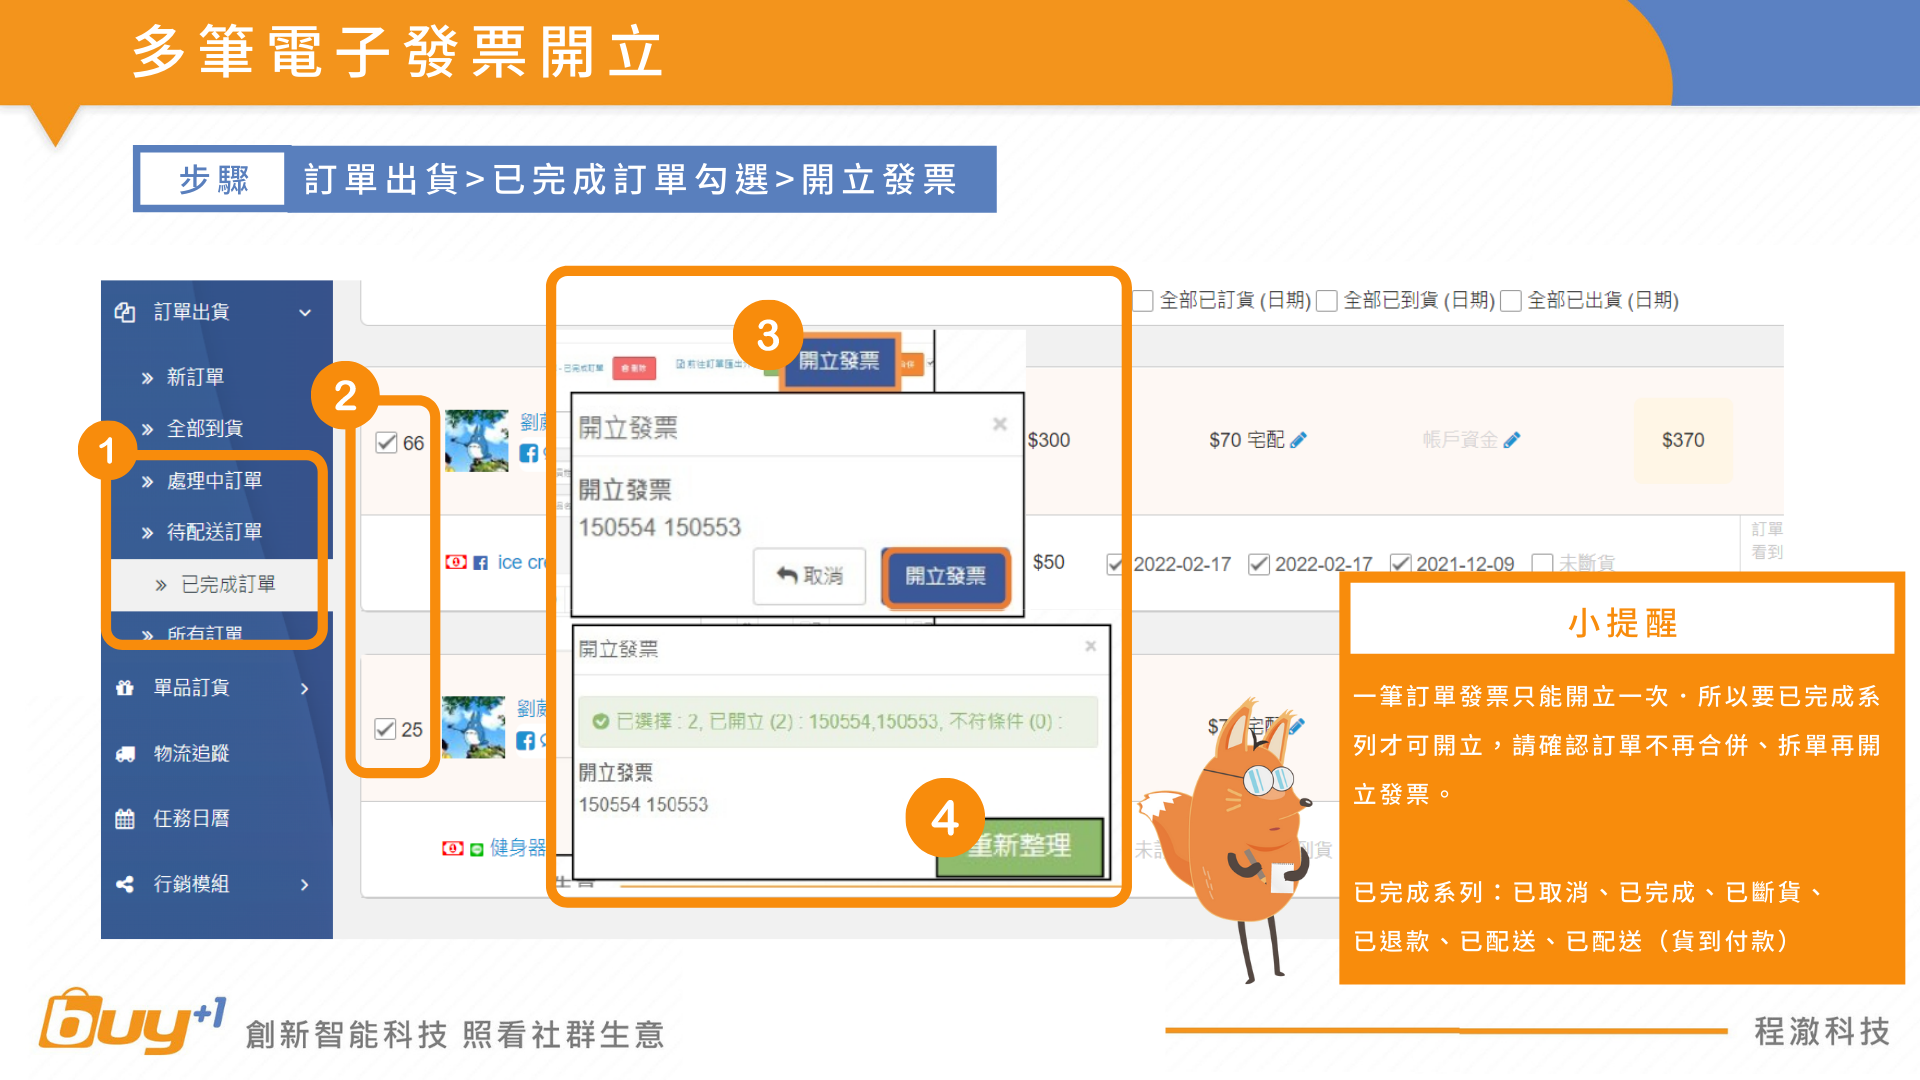Expand the 單品訂貨 submenu arrow
This screenshot has width=1920, height=1080.
click(x=305, y=688)
